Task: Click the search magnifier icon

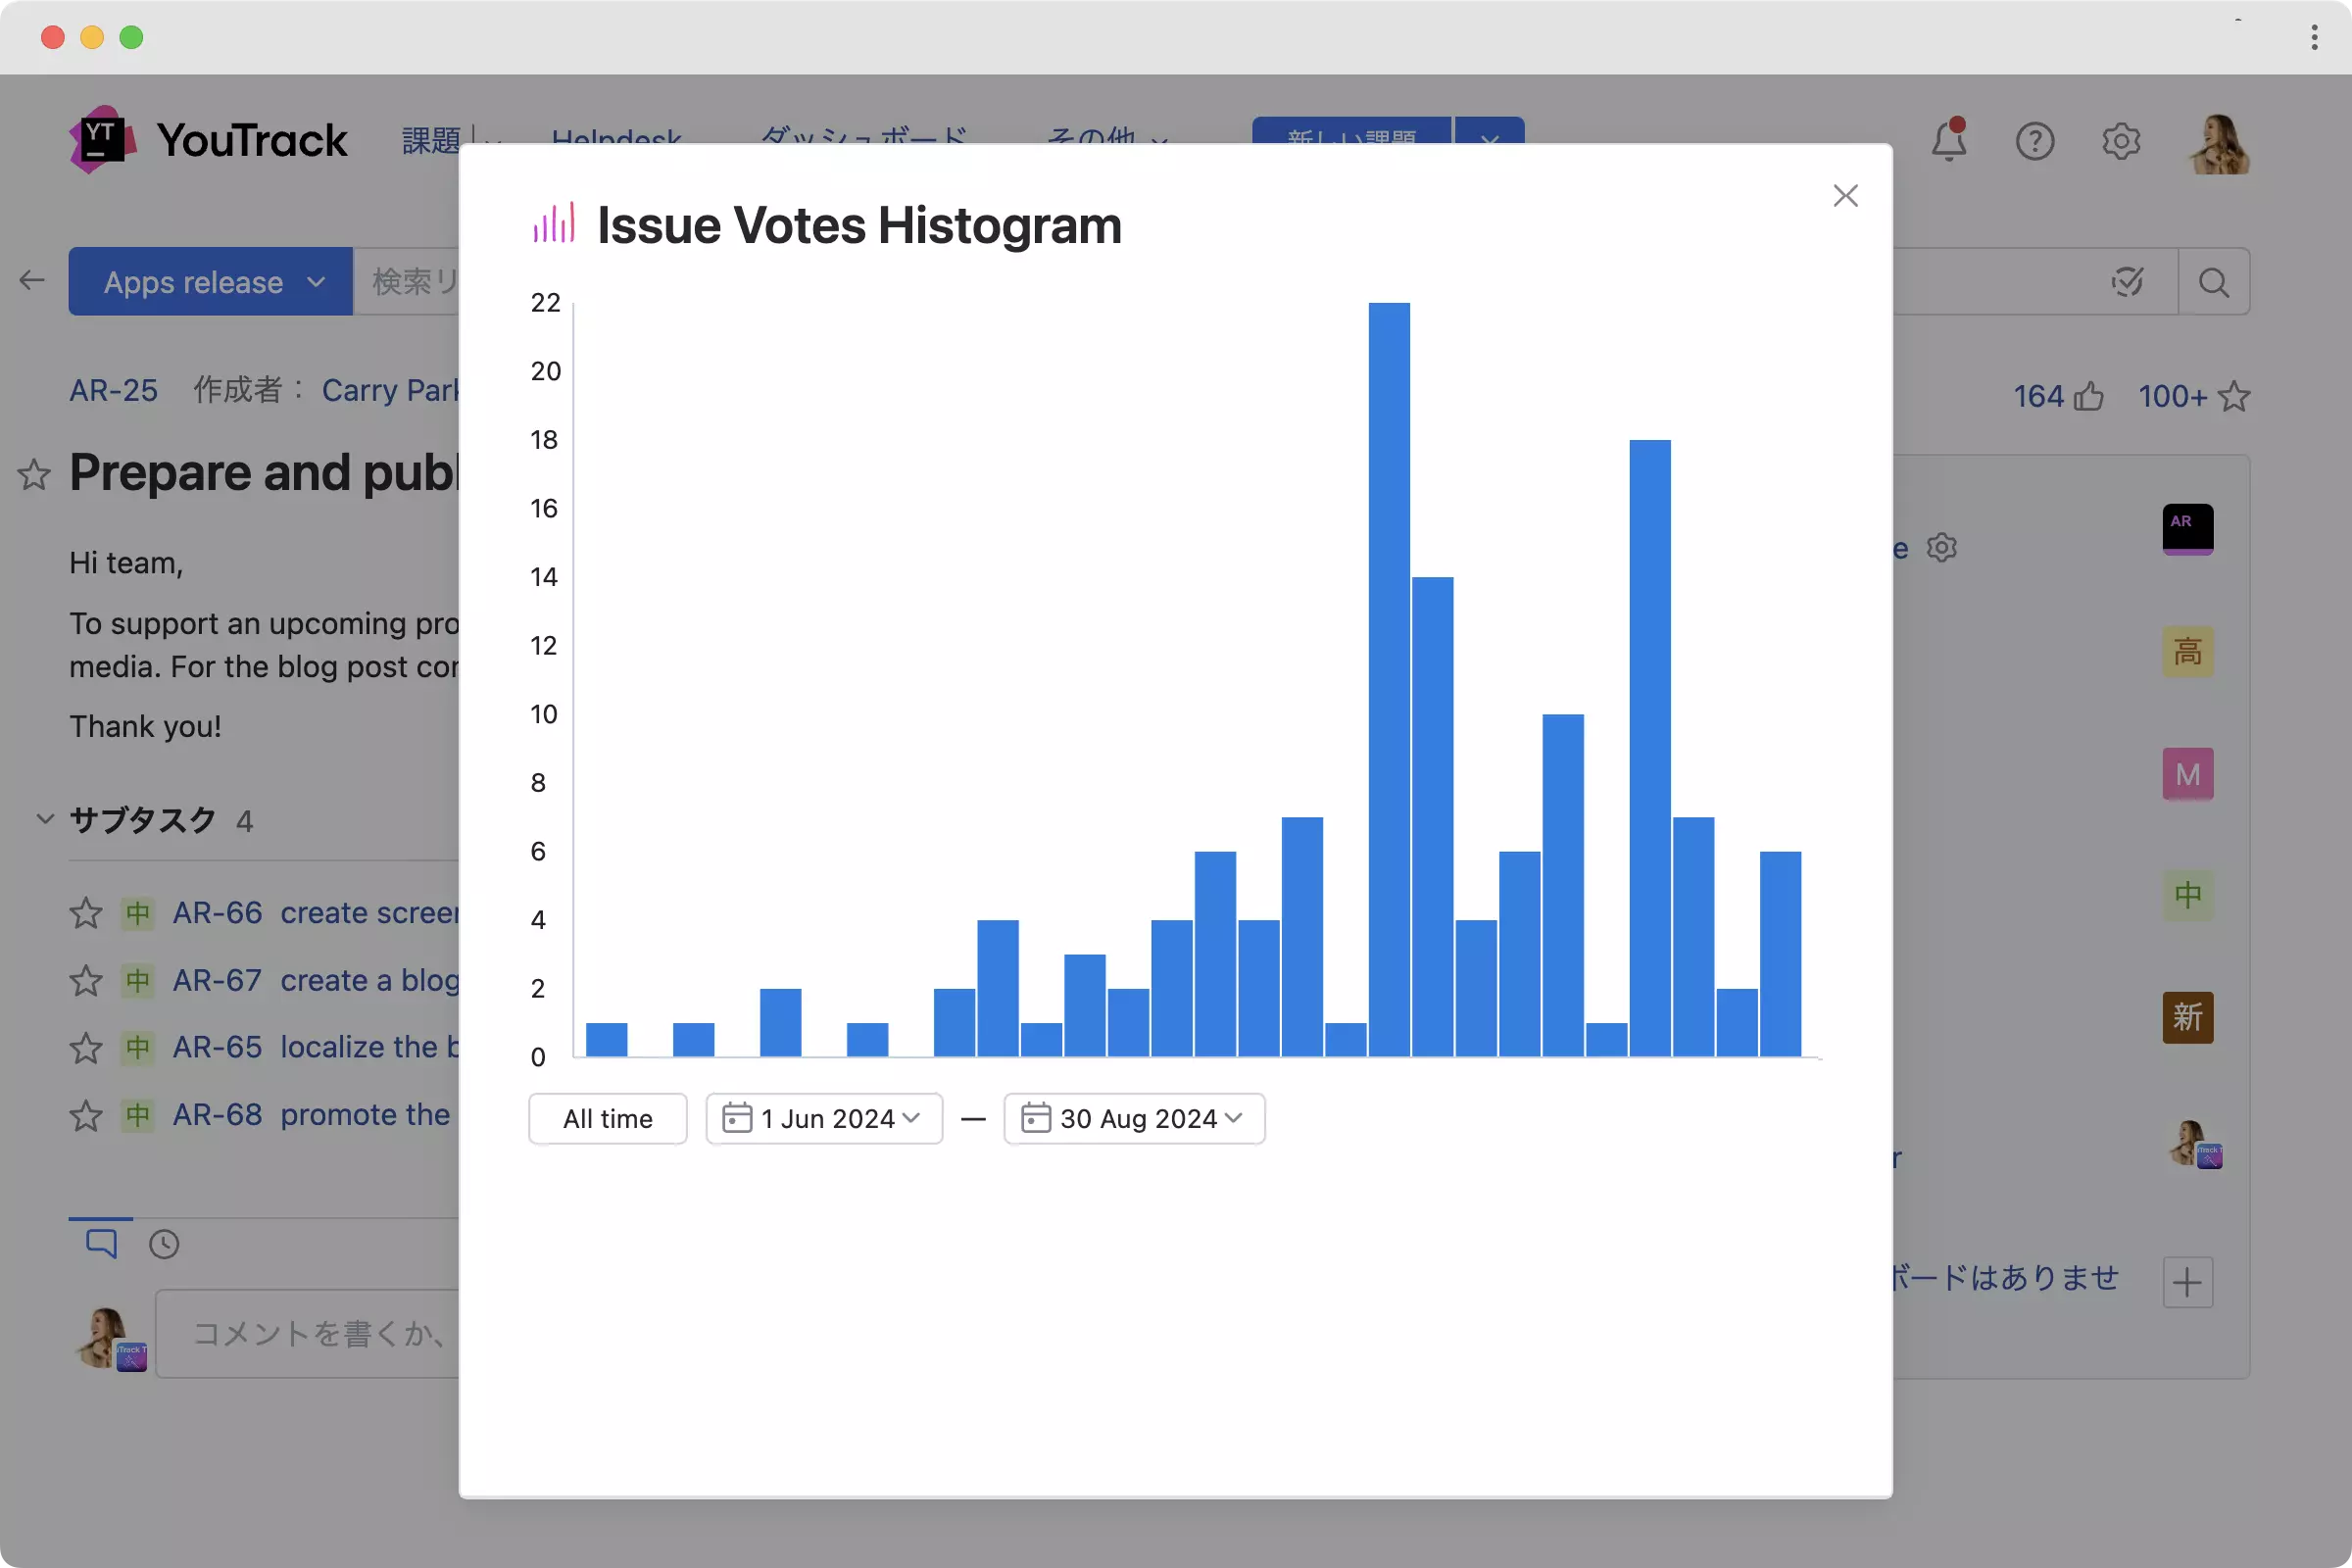Action: (2213, 282)
